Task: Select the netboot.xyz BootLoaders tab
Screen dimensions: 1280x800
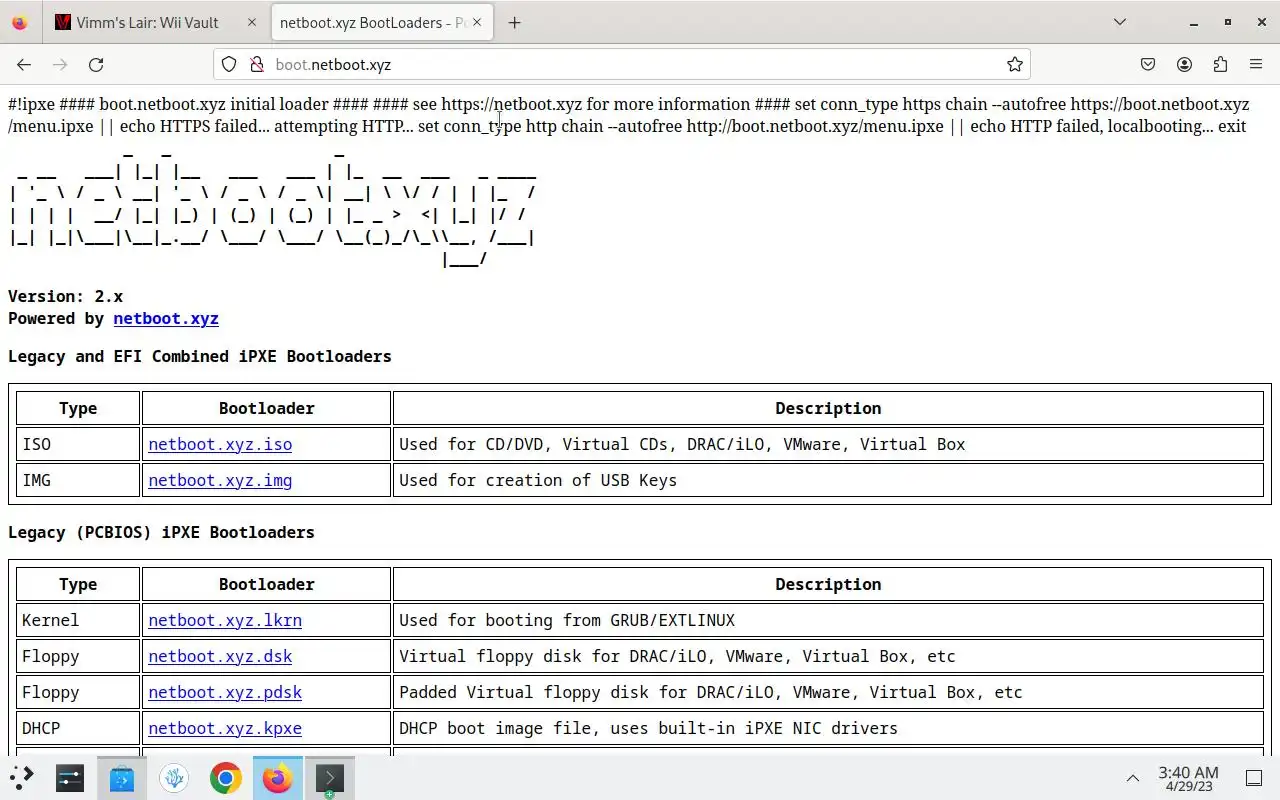Action: pos(380,22)
